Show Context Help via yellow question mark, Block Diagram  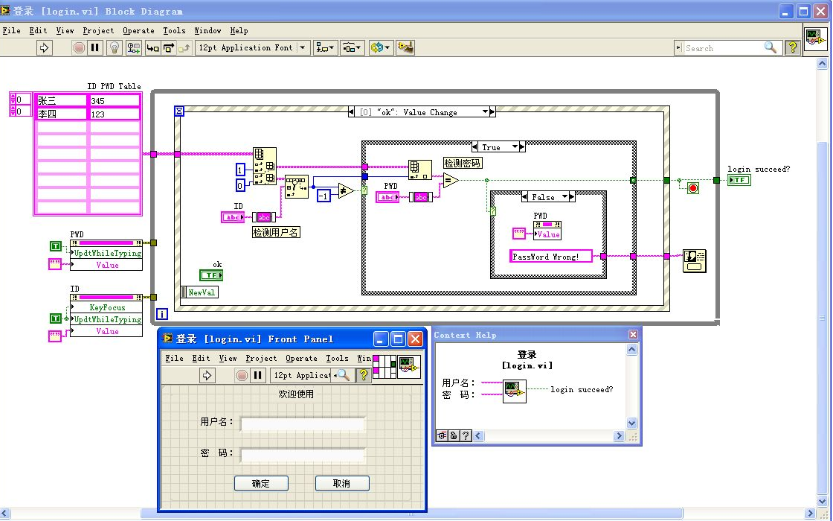point(792,48)
